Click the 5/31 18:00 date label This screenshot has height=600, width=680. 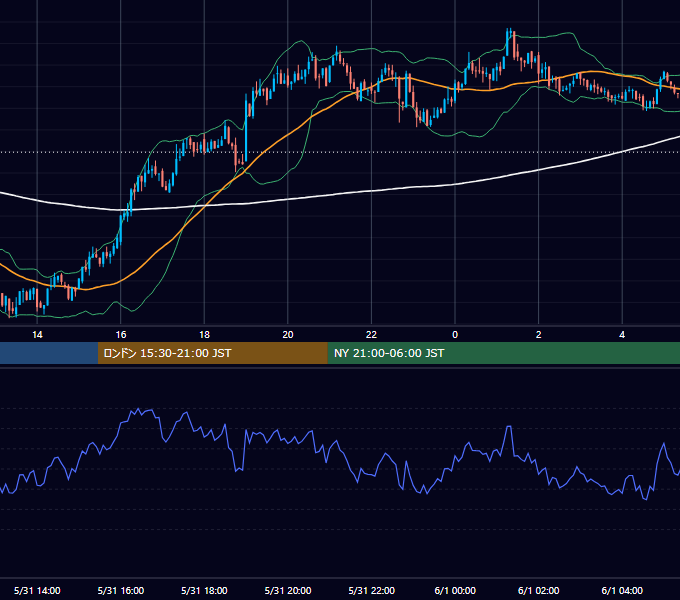pos(204,590)
